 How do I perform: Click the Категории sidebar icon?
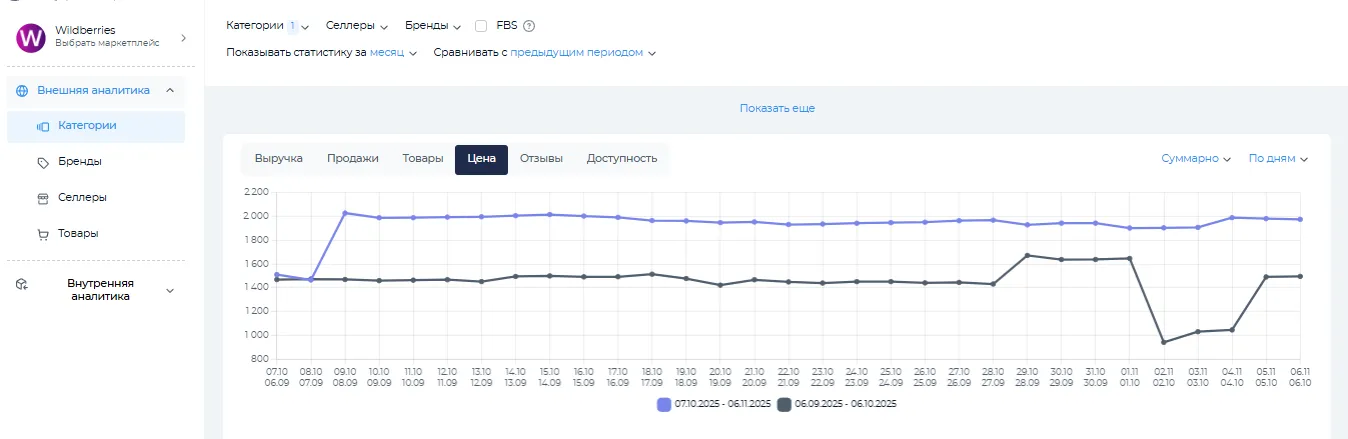[x=43, y=126]
